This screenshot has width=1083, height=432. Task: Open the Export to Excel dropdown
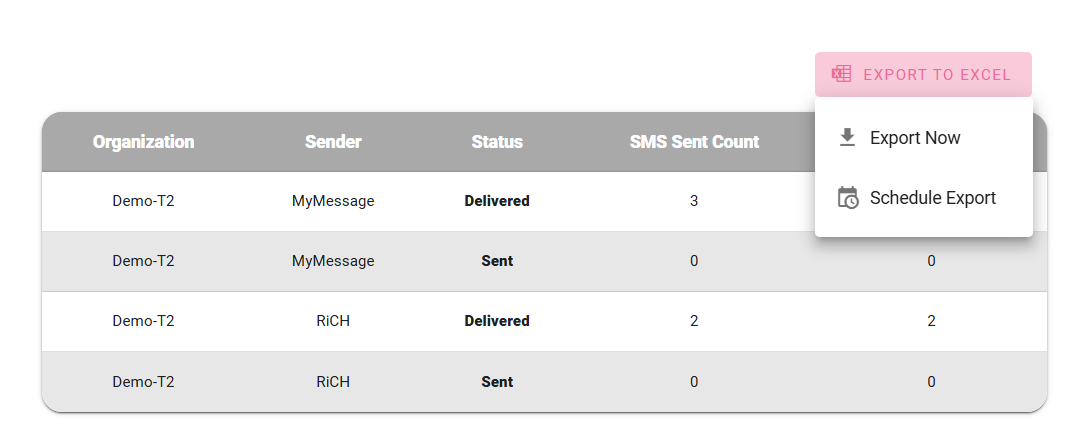click(923, 75)
